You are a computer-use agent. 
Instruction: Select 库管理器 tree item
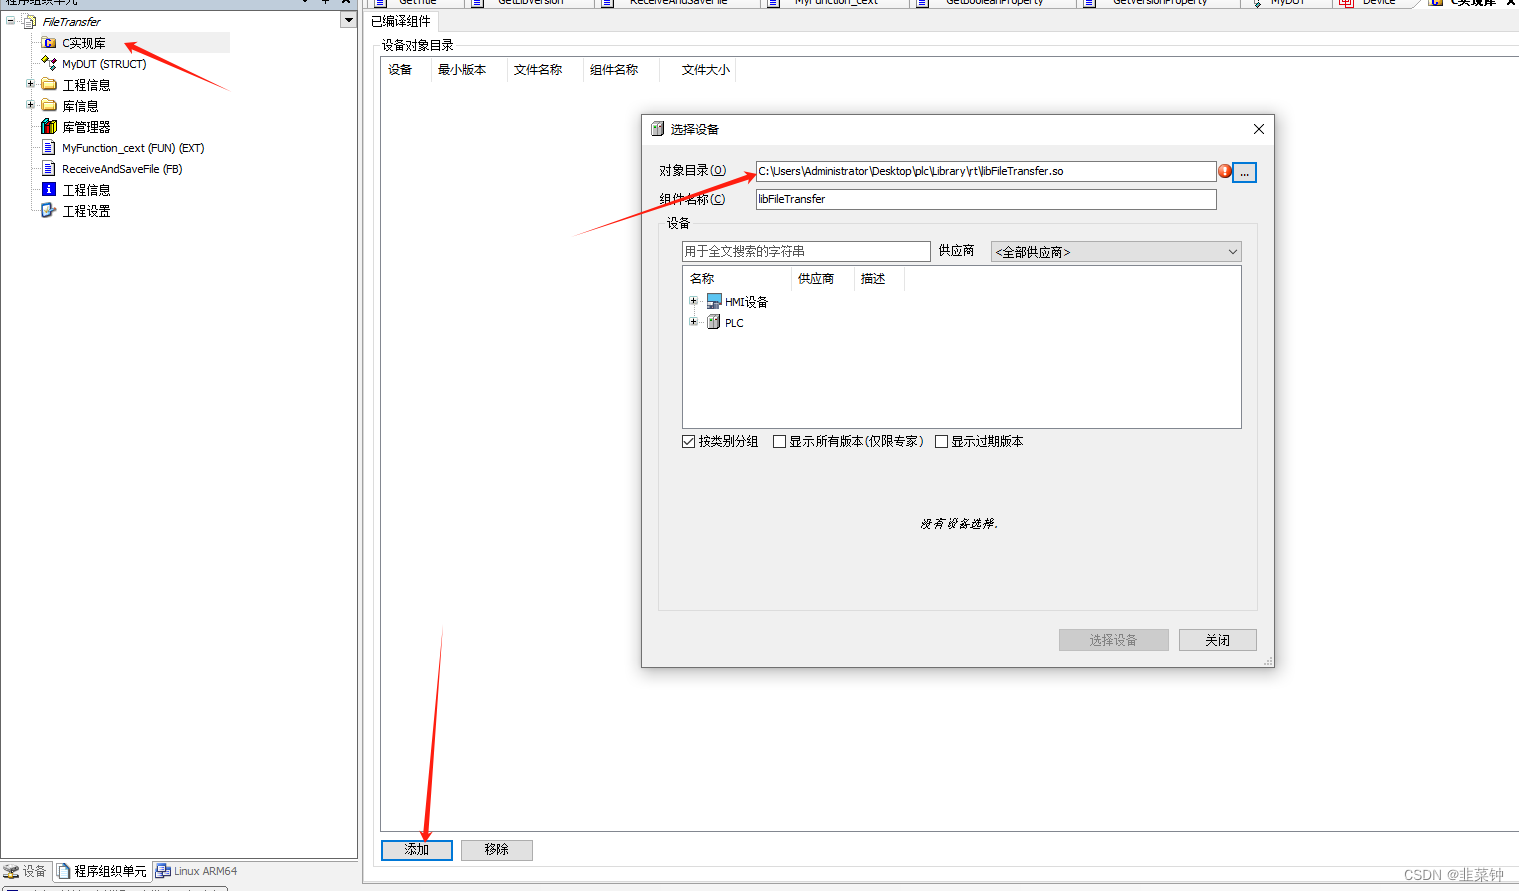86,127
